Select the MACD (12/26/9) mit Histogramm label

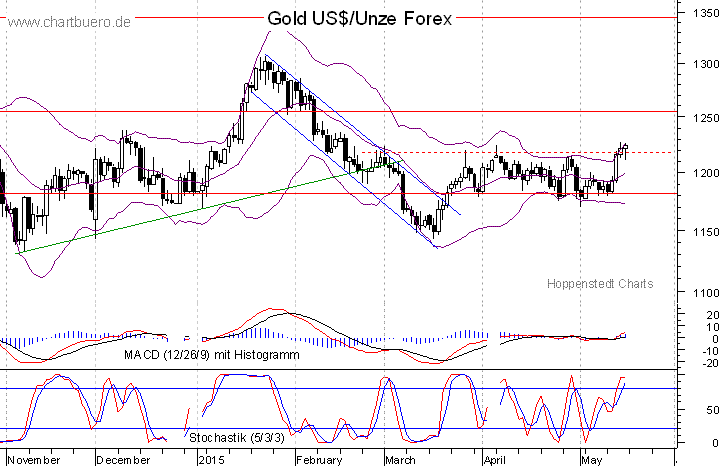tap(211, 355)
